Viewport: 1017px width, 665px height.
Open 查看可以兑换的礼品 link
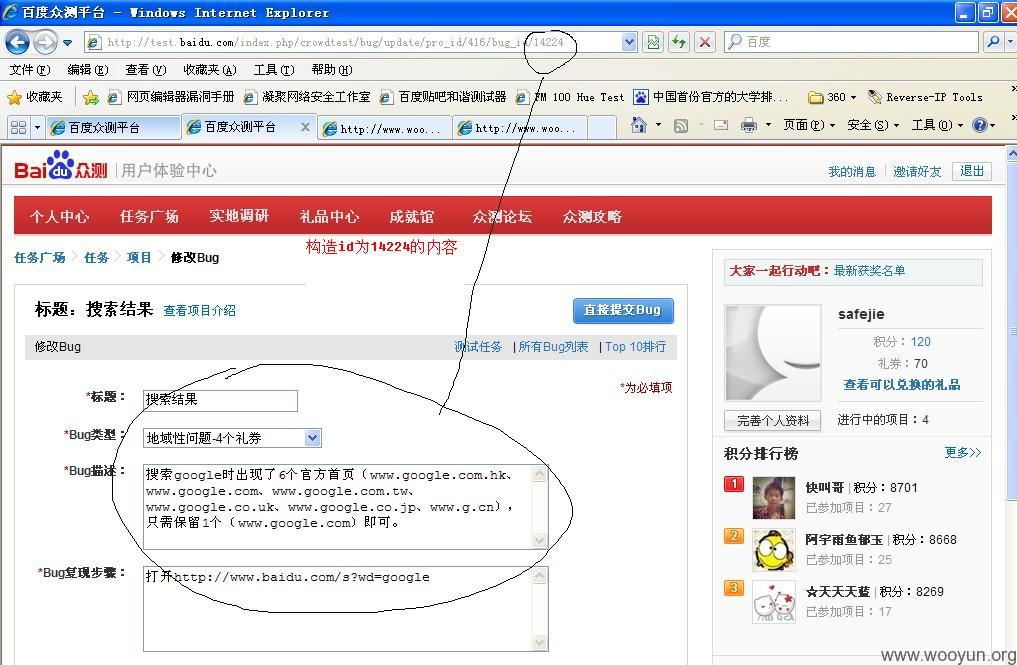coord(902,385)
